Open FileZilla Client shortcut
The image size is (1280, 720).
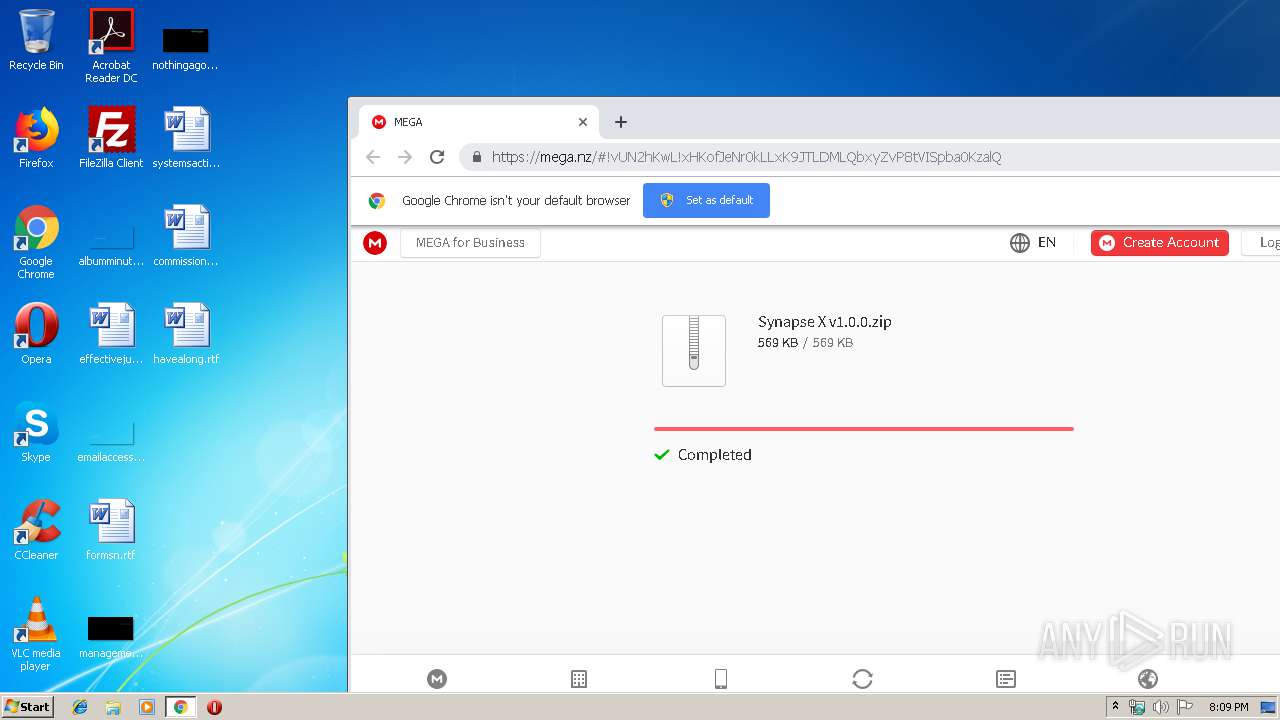pos(111,138)
